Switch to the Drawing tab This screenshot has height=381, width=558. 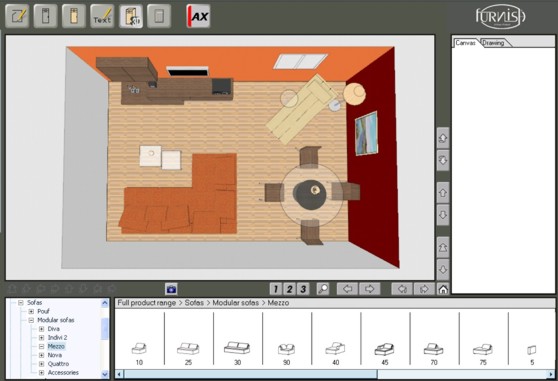pos(493,43)
